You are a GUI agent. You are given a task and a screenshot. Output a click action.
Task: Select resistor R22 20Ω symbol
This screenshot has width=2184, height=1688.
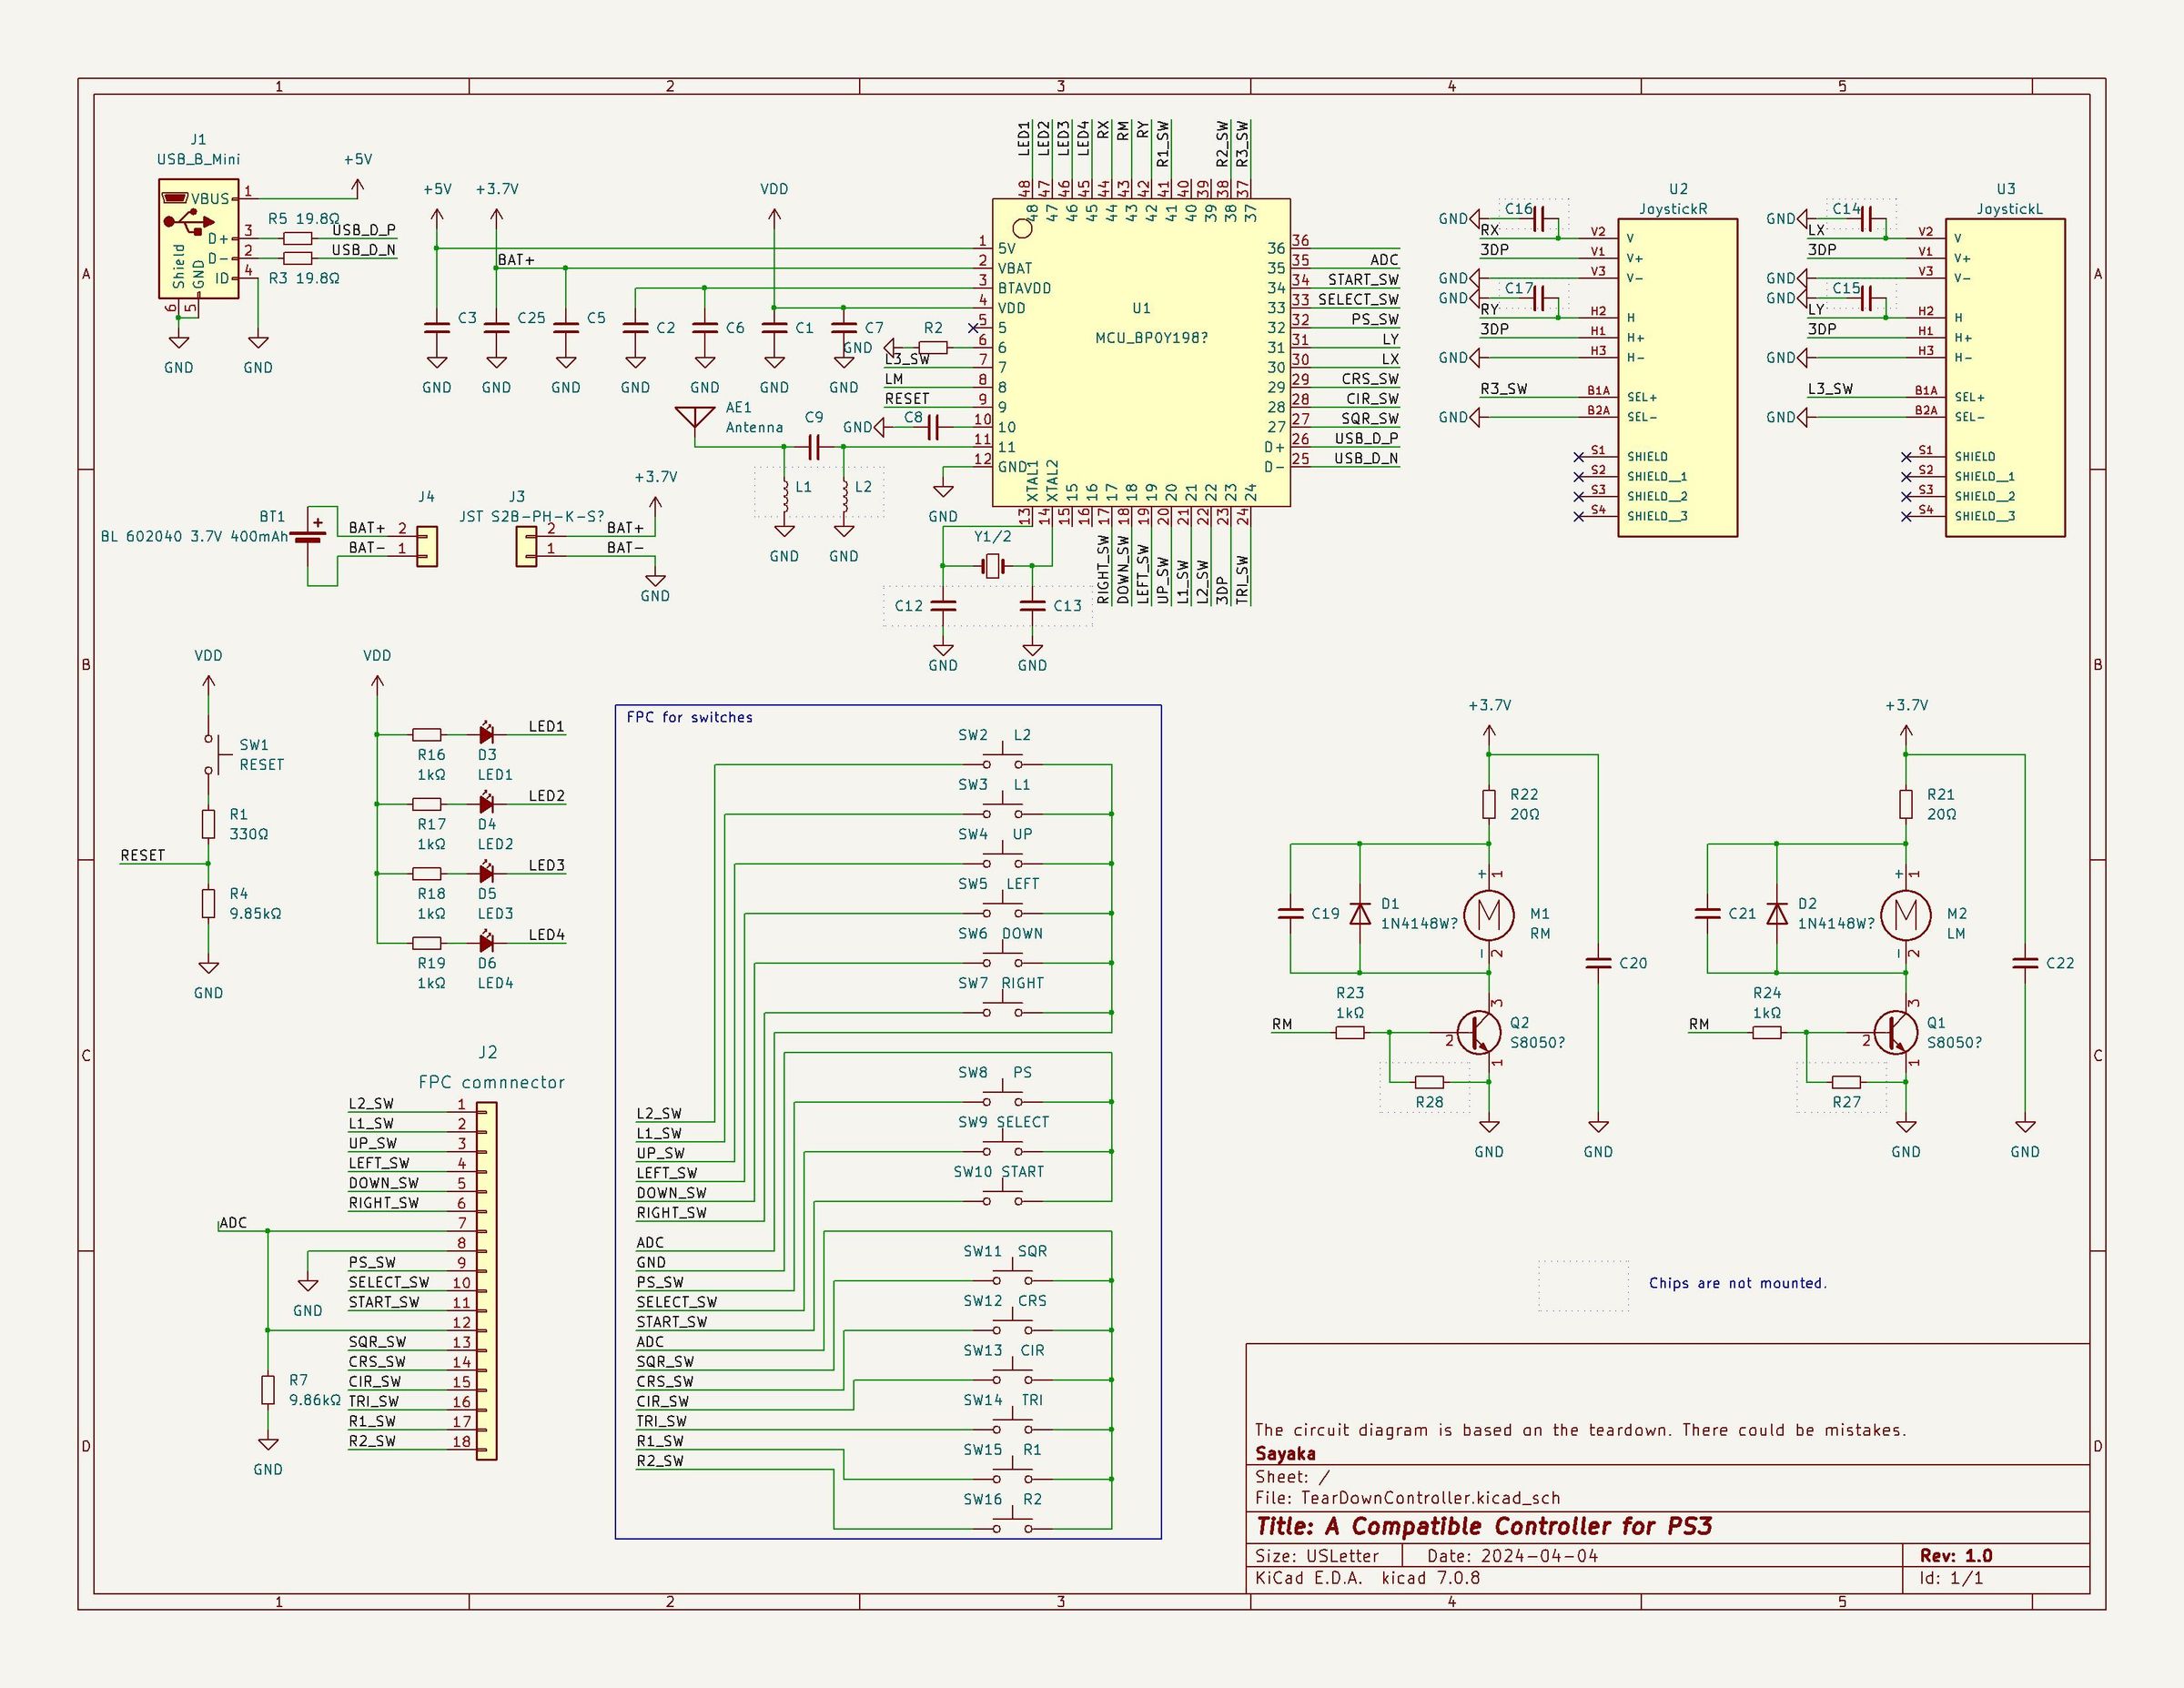coord(1489,803)
